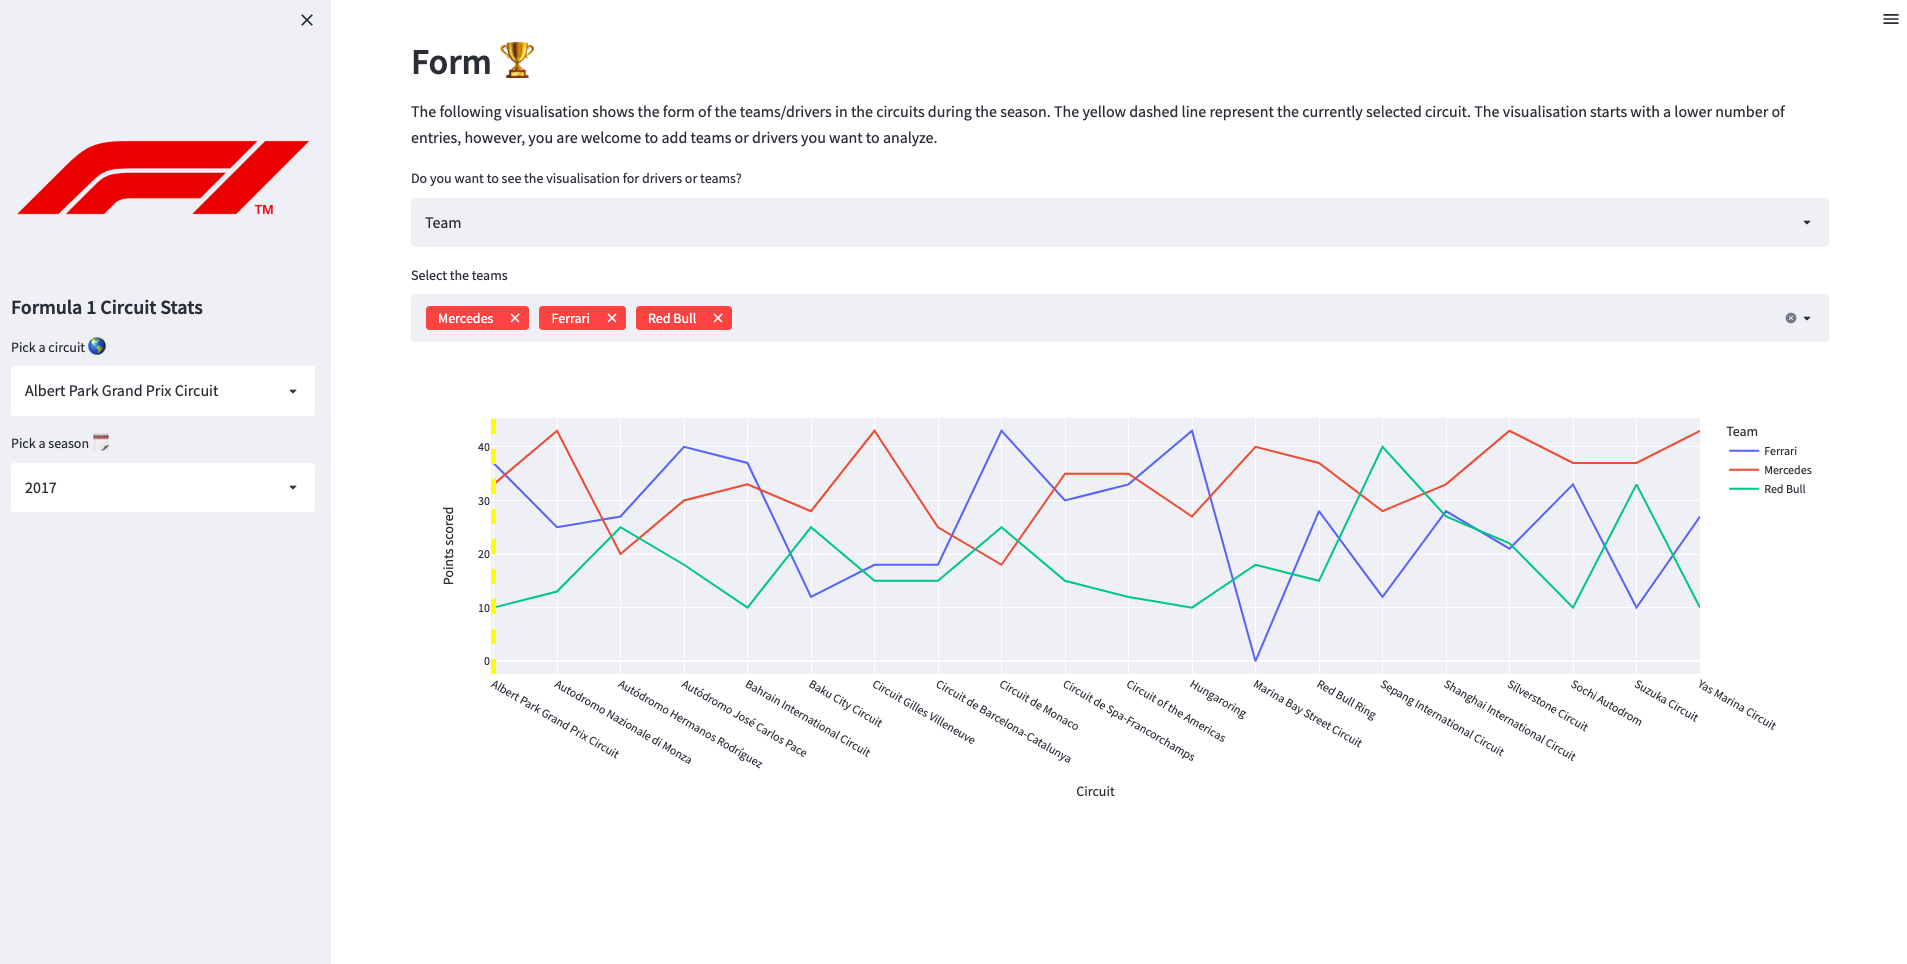Screen dimensions: 1907x964
Task: Click the Hungaroring label on the chart axis
Action: coord(1218,699)
